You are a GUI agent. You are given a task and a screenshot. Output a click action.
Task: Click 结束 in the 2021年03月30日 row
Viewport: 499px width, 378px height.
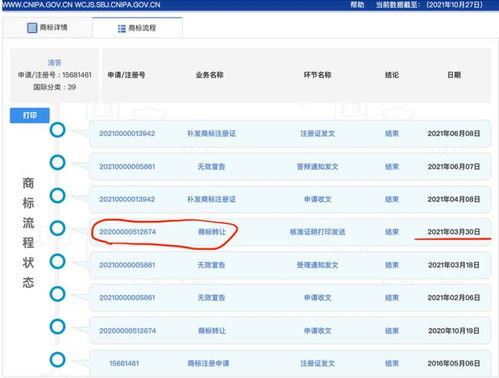pyautogui.click(x=392, y=232)
